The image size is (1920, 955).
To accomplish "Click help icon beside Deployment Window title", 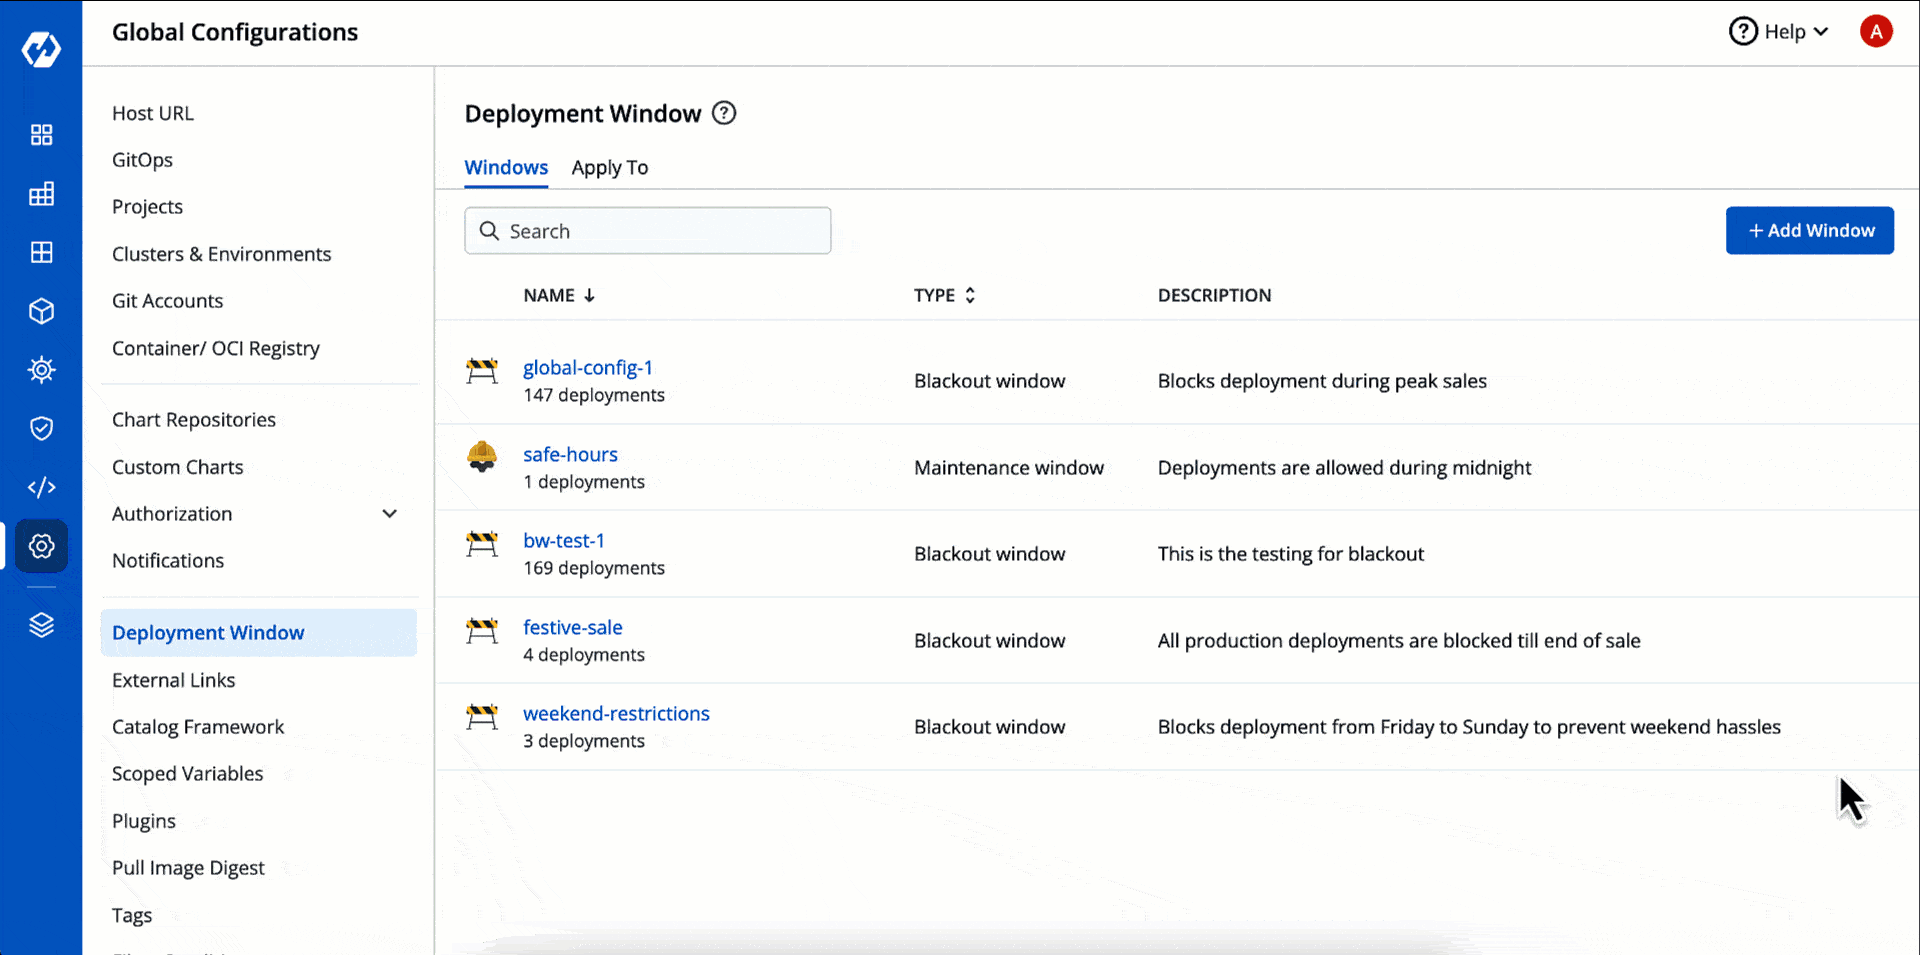I will tap(724, 113).
